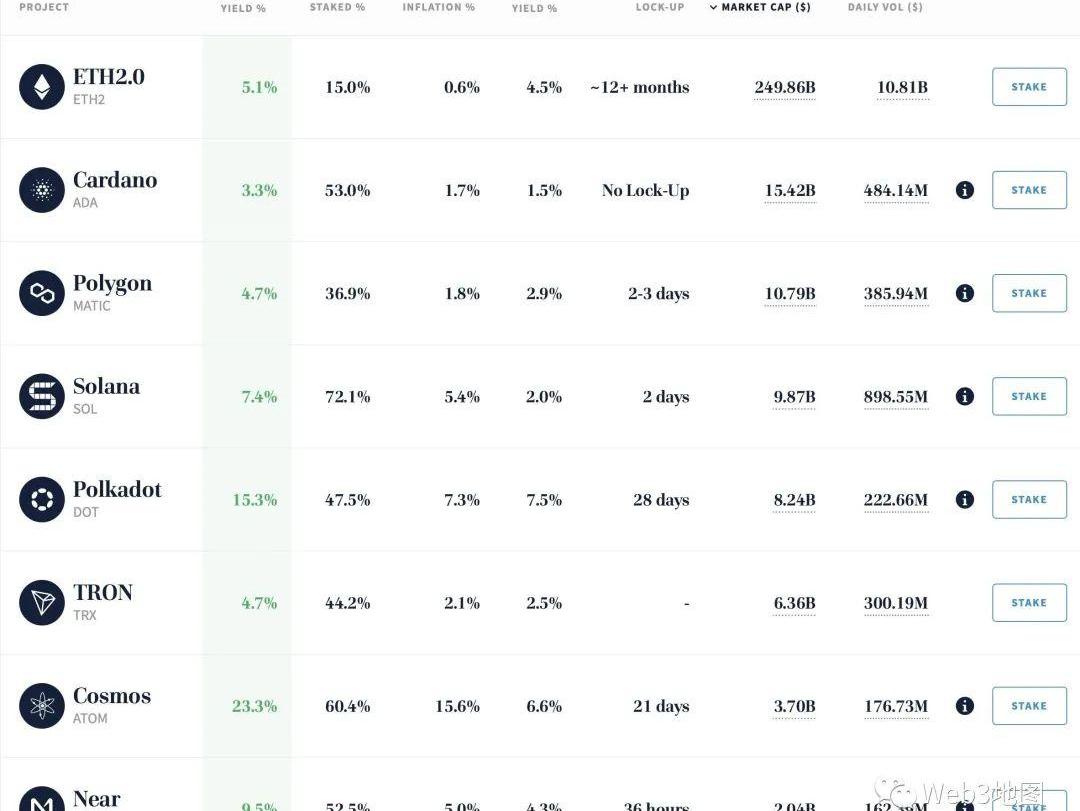Open the info icon in Cardano row
The image size is (1080, 811).
[x=964, y=190]
